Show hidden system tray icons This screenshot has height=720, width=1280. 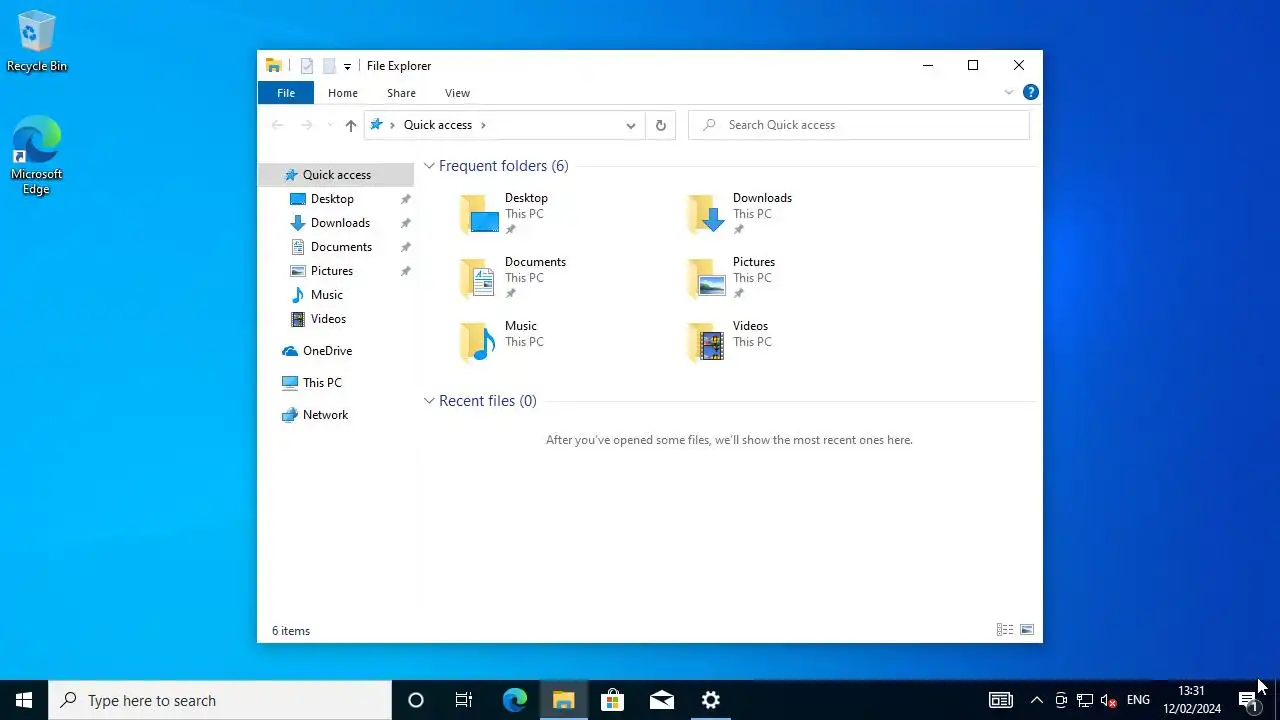1036,700
